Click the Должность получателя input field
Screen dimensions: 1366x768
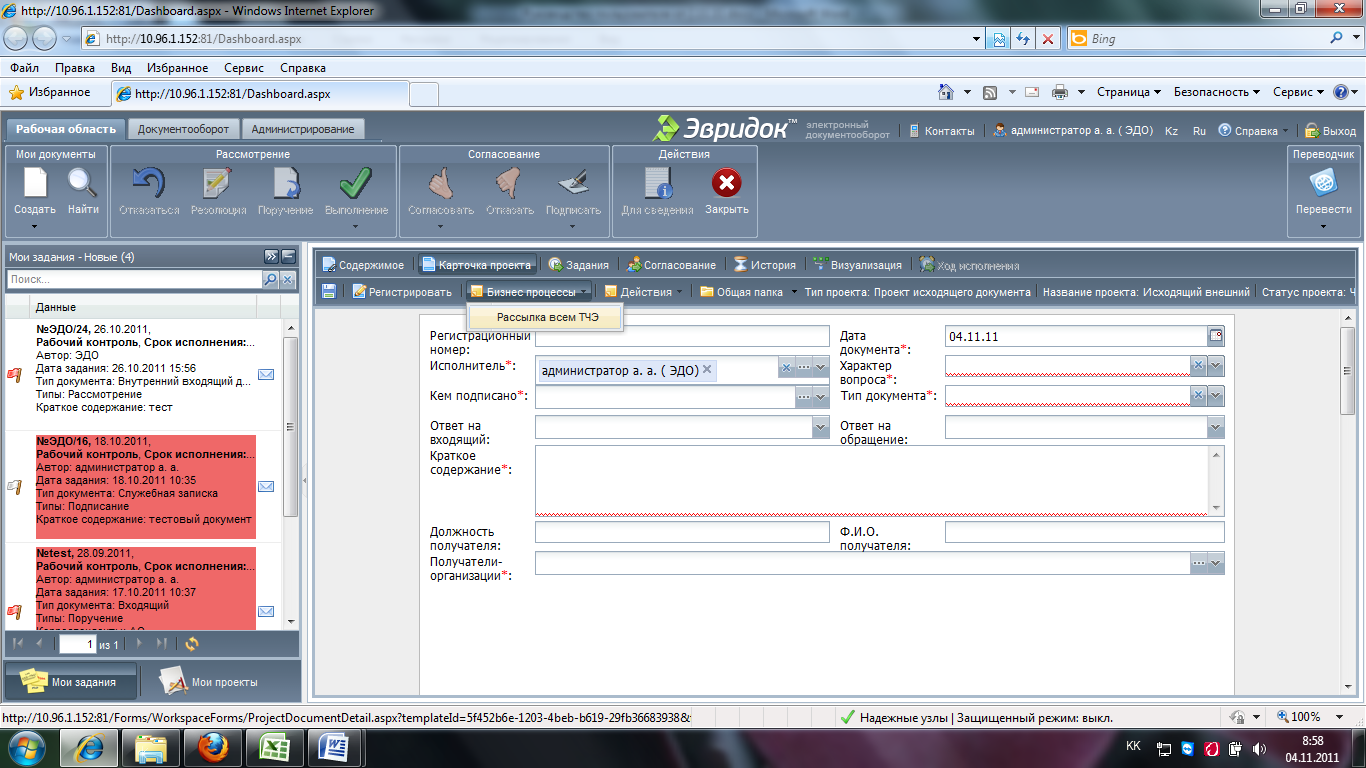point(682,532)
